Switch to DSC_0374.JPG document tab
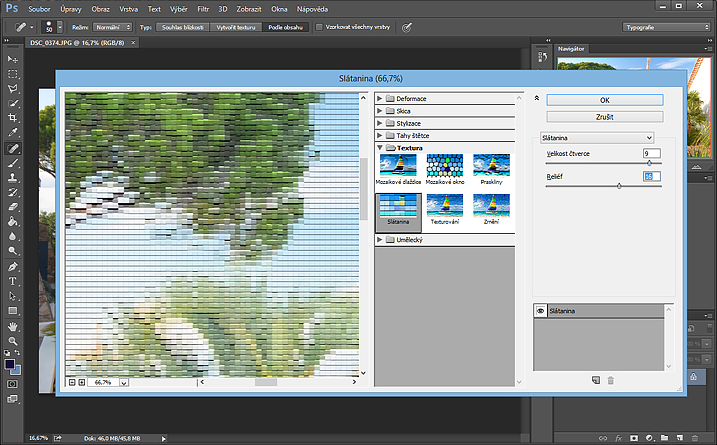Image resolution: width=717 pixels, height=445 pixels. 77,43
